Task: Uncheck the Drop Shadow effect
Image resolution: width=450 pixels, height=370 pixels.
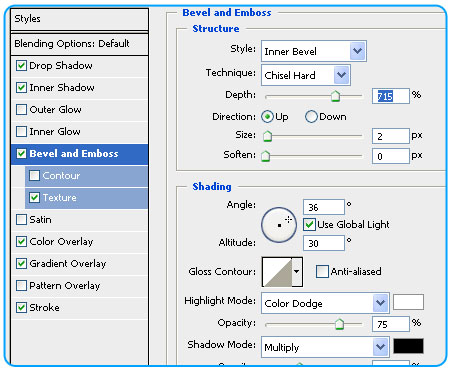Action: (x=21, y=66)
